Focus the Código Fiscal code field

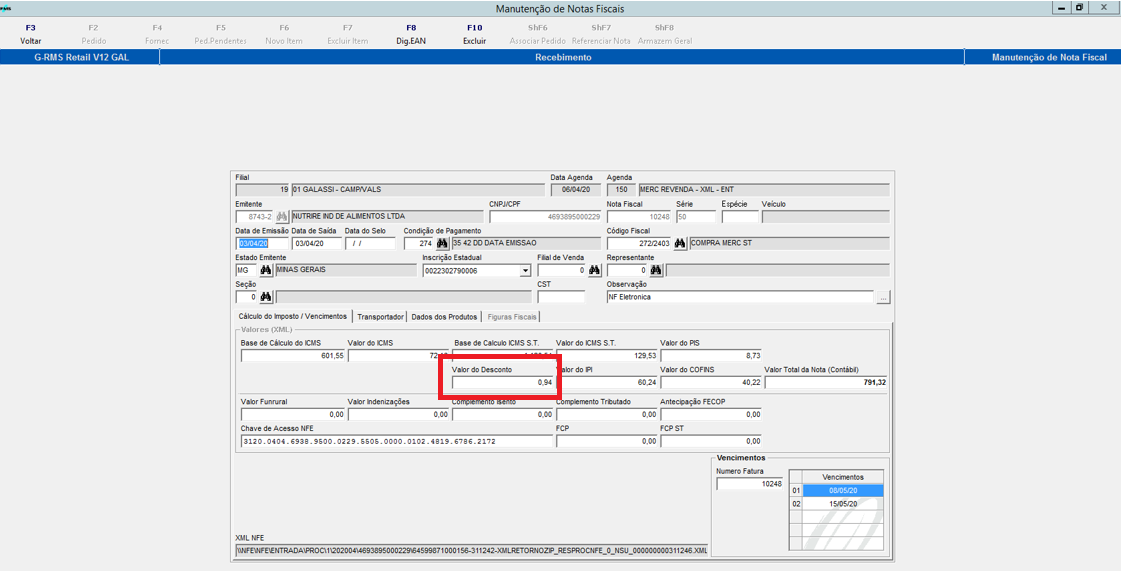640,244
